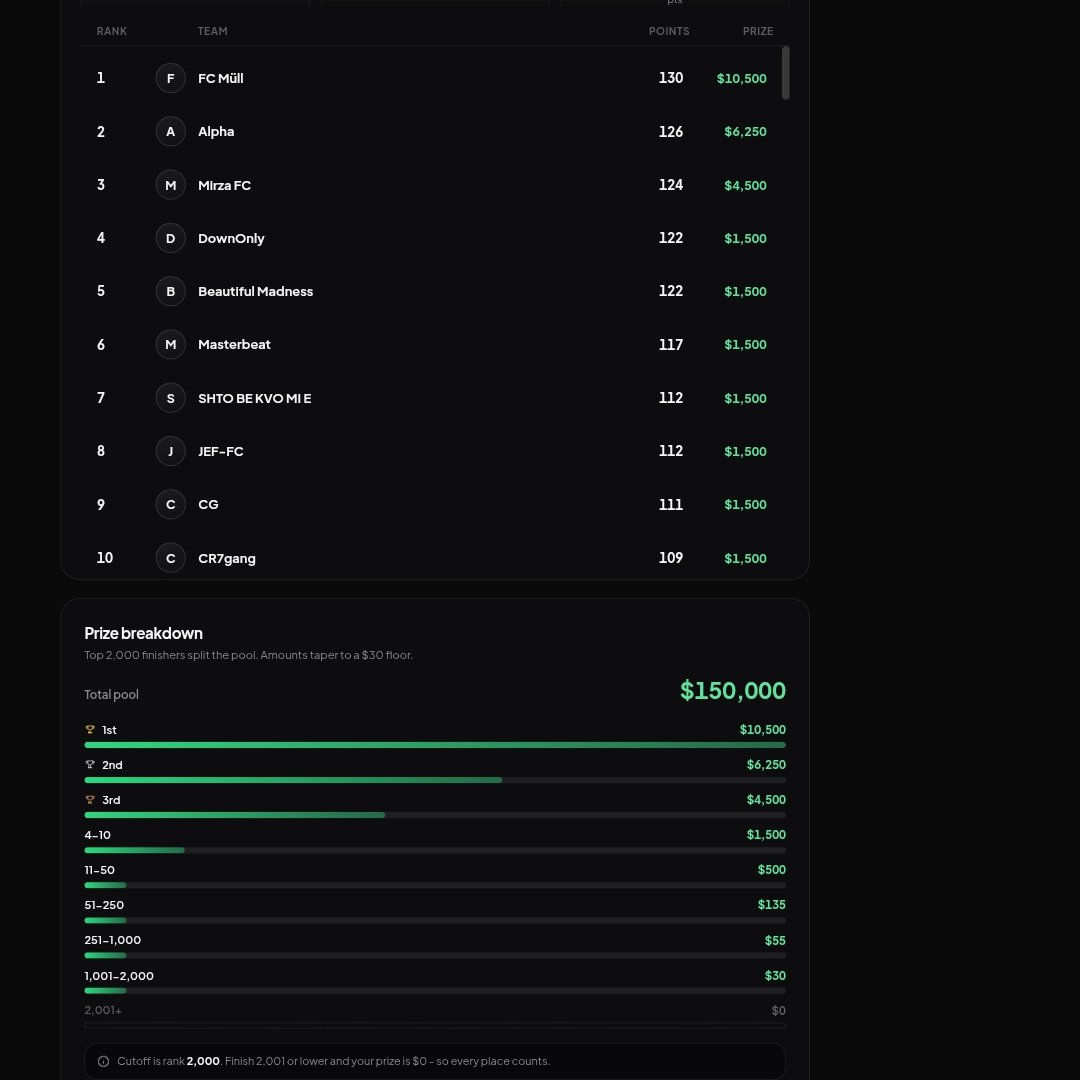This screenshot has height=1080, width=1080.
Task: Click the TEAM column header
Action: 212,31
